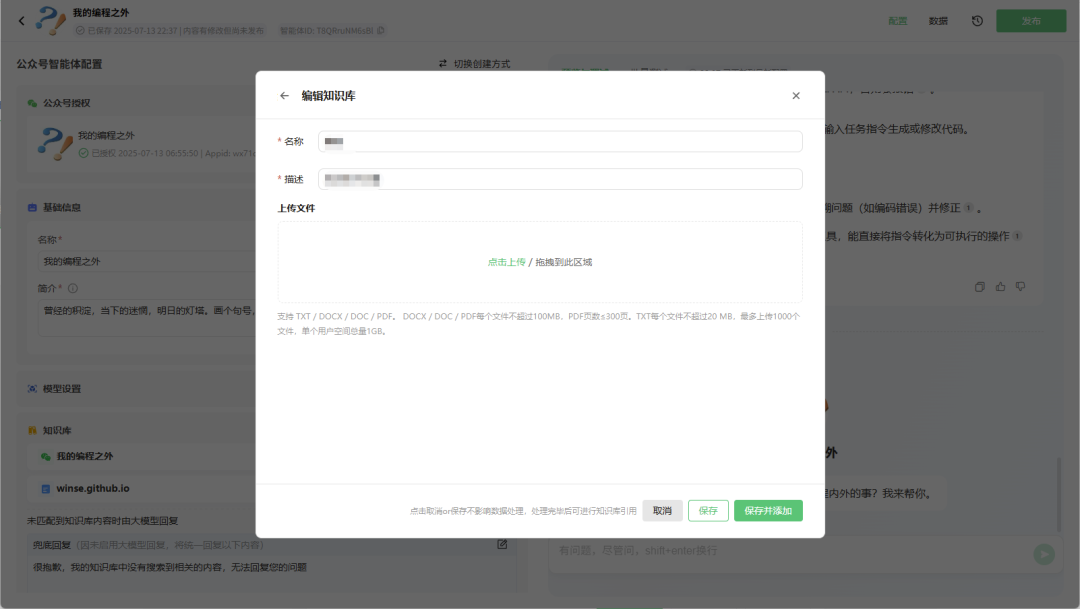Close the 编辑知识库 dialog with X
Screen dimensions: 1080x609
796,95
